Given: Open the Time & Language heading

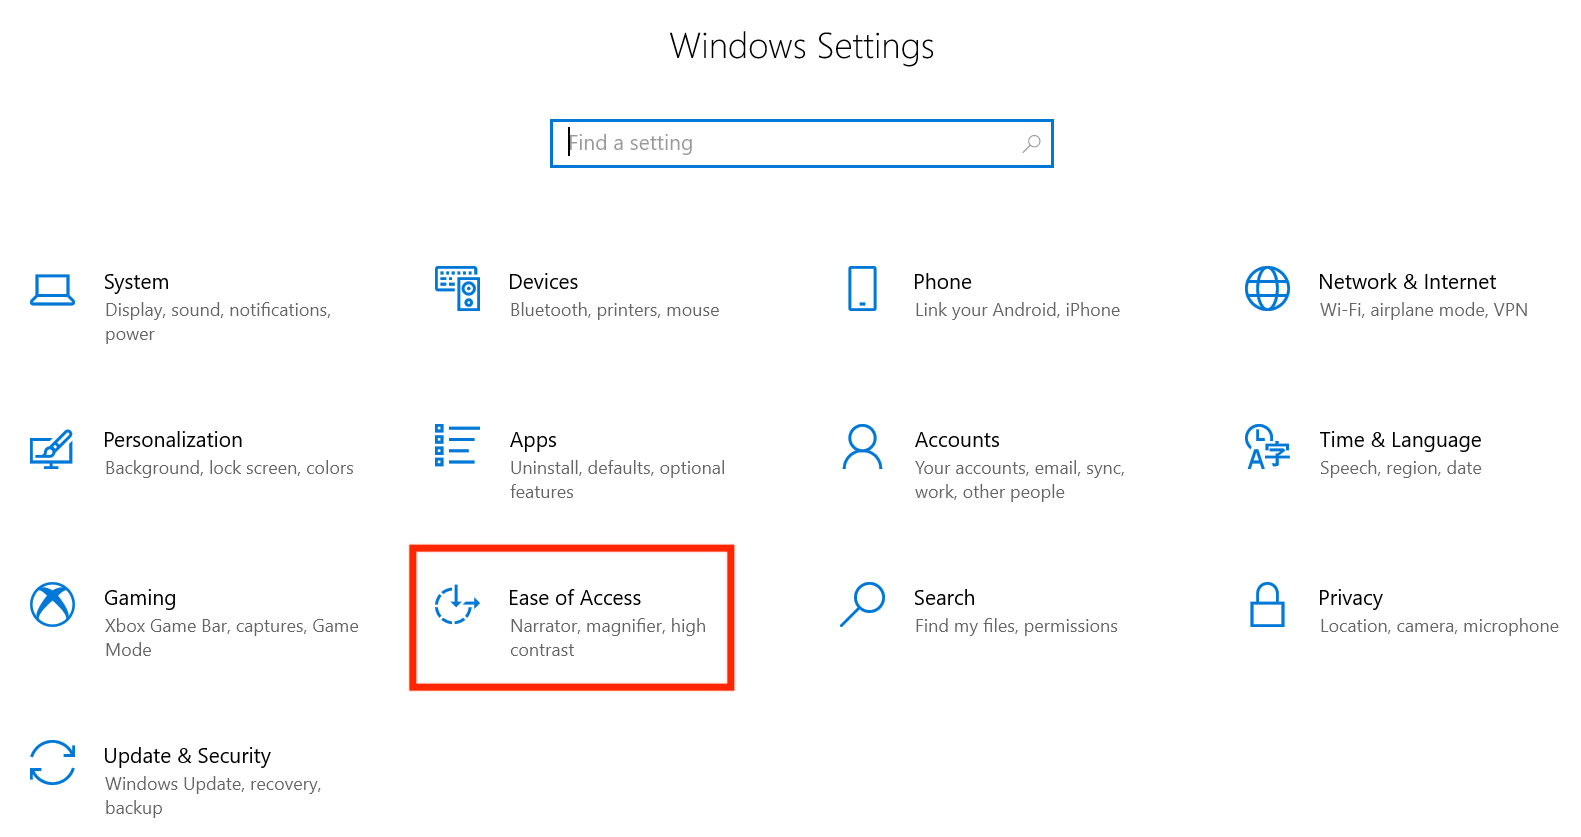Looking at the screenshot, I should tap(1400, 440).
